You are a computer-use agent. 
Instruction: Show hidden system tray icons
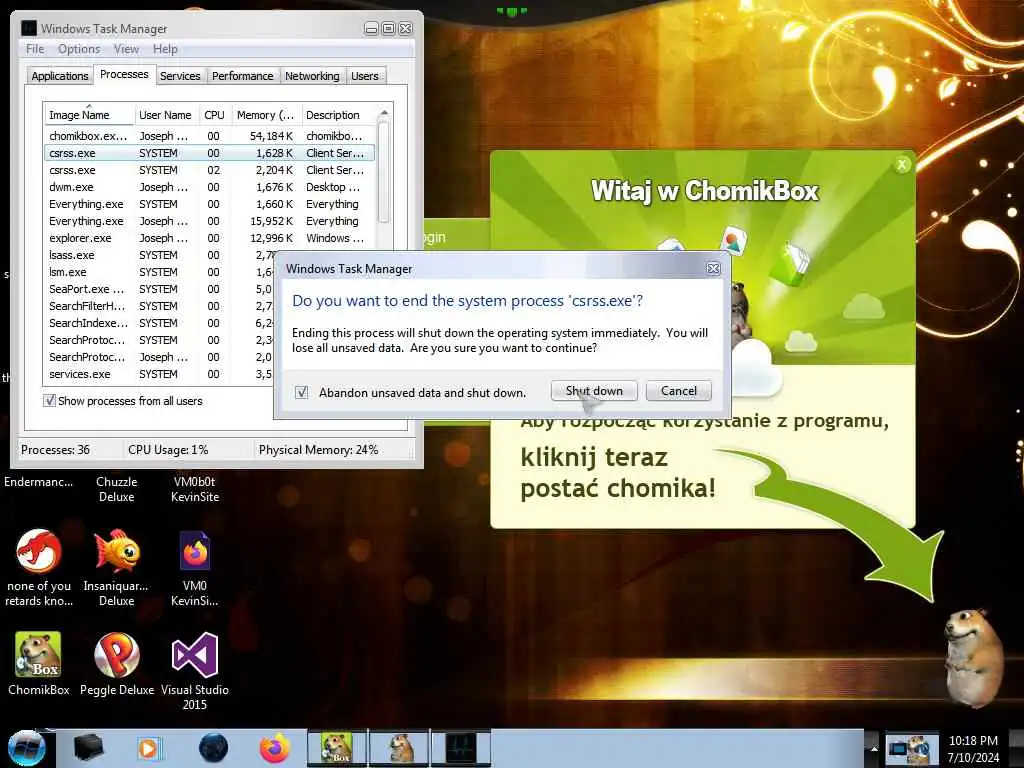(873, 748)
